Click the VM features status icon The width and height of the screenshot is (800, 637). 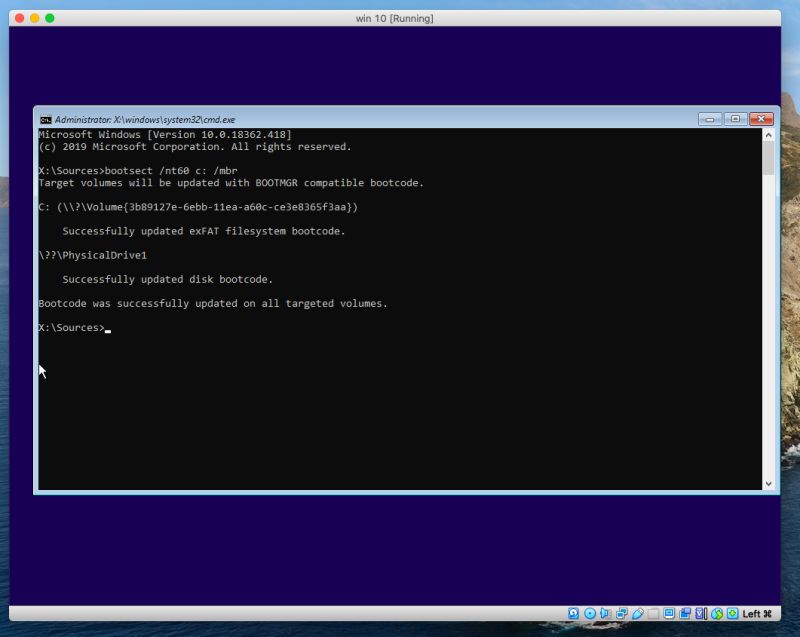click(x=700, y=612)
